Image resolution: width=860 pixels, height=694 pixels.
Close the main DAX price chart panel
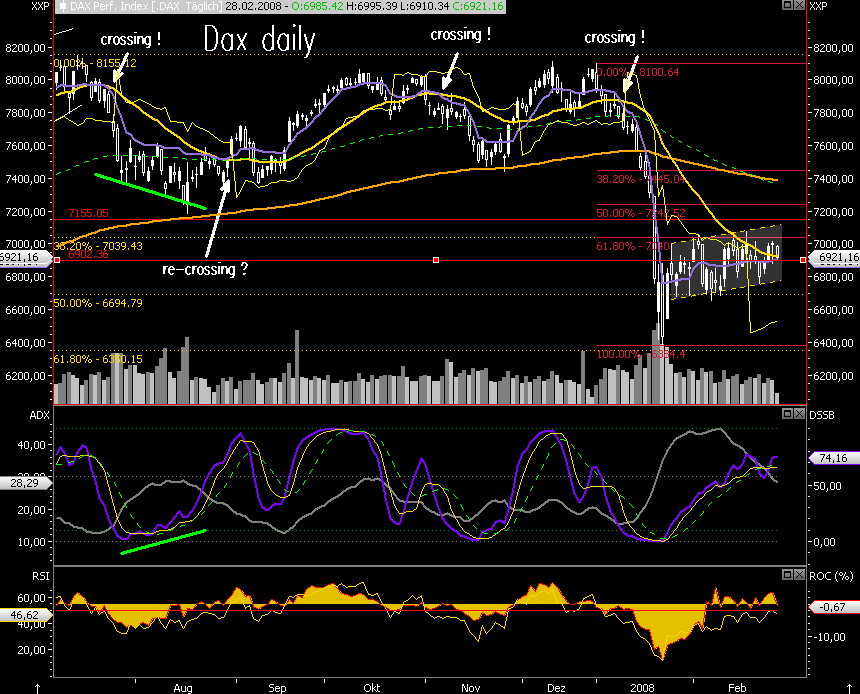pos(799,5)
